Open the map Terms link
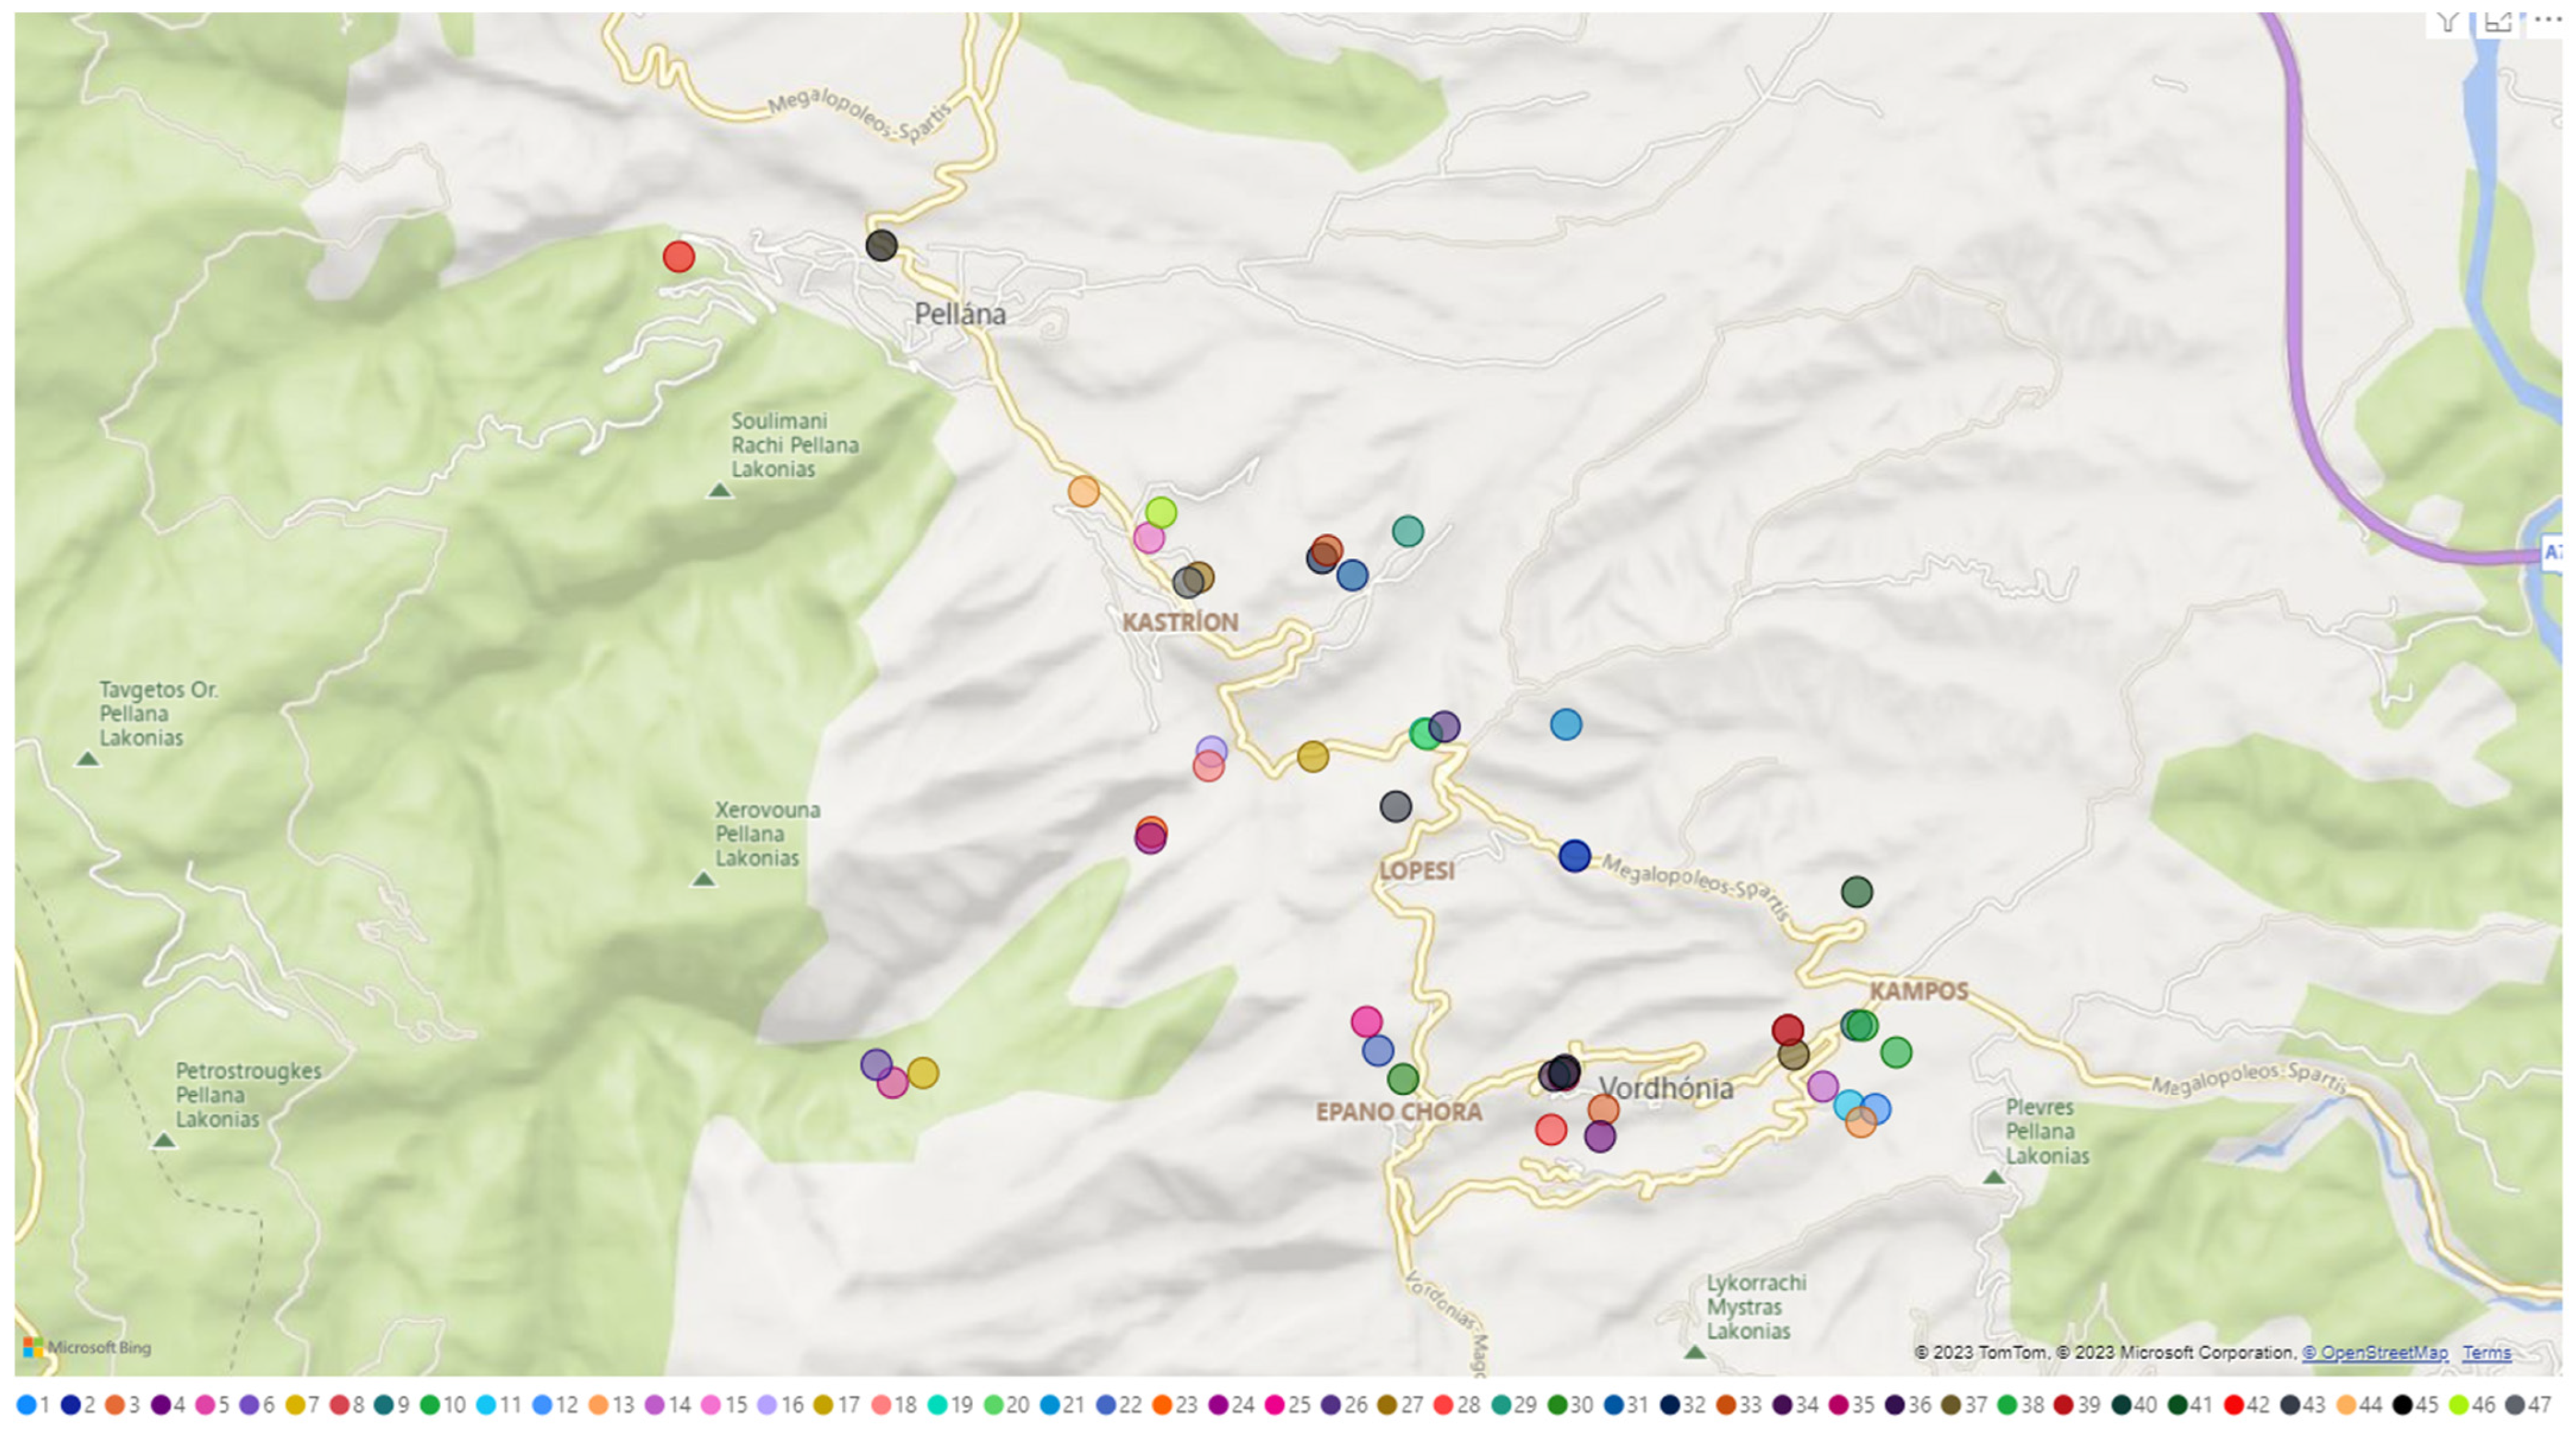The width and height of the screenshot is (2576, 1430). point(2487,1352)
